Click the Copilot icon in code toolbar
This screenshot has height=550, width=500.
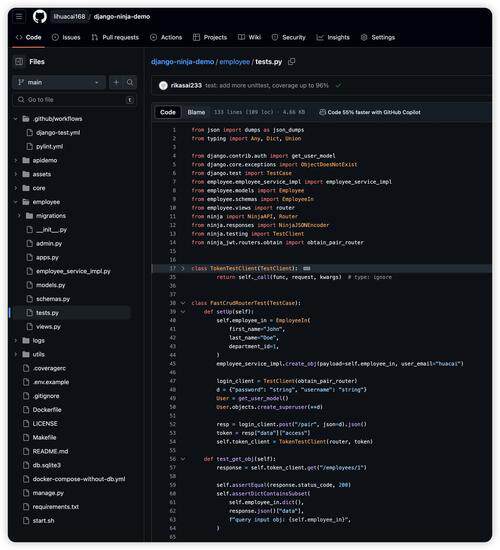322,112
